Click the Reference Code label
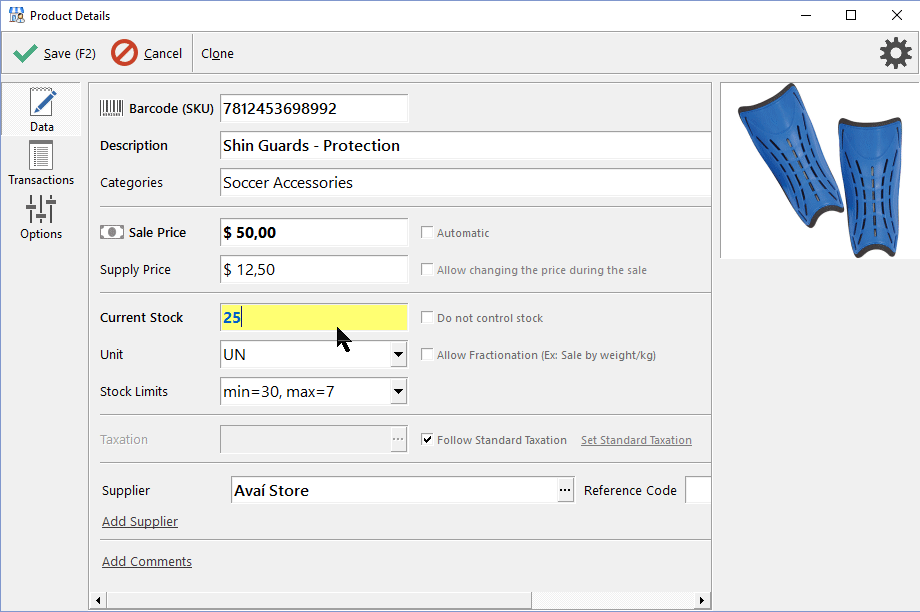 [630, 491]
